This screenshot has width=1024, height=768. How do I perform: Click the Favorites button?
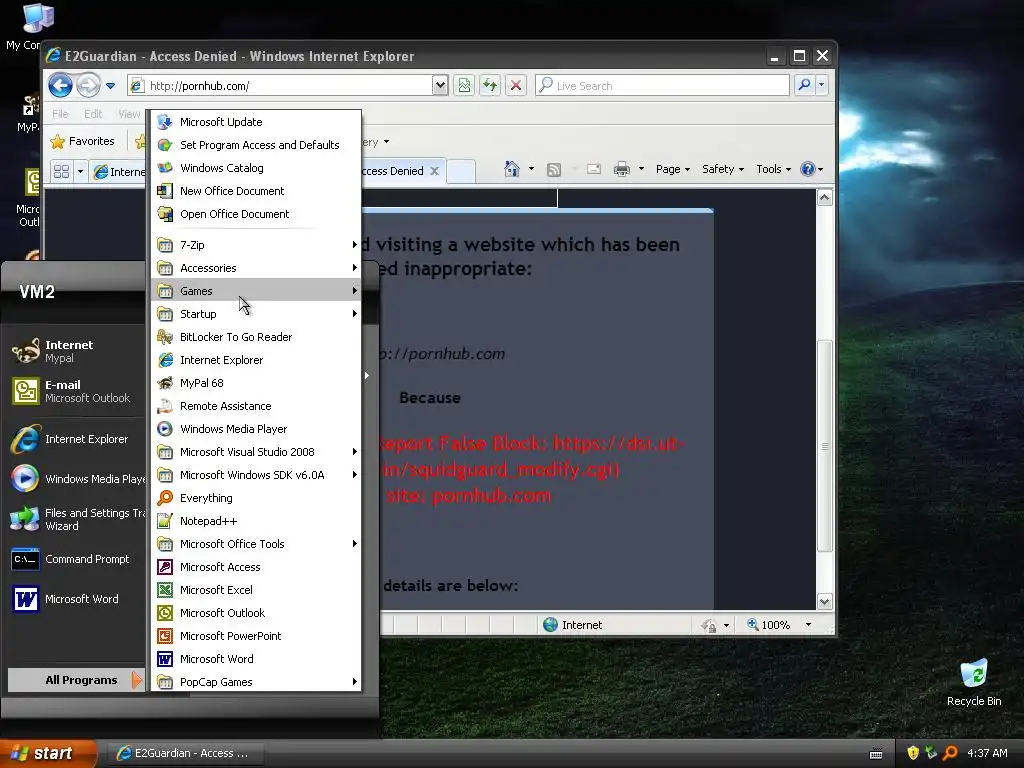click(x=83, y=141)
